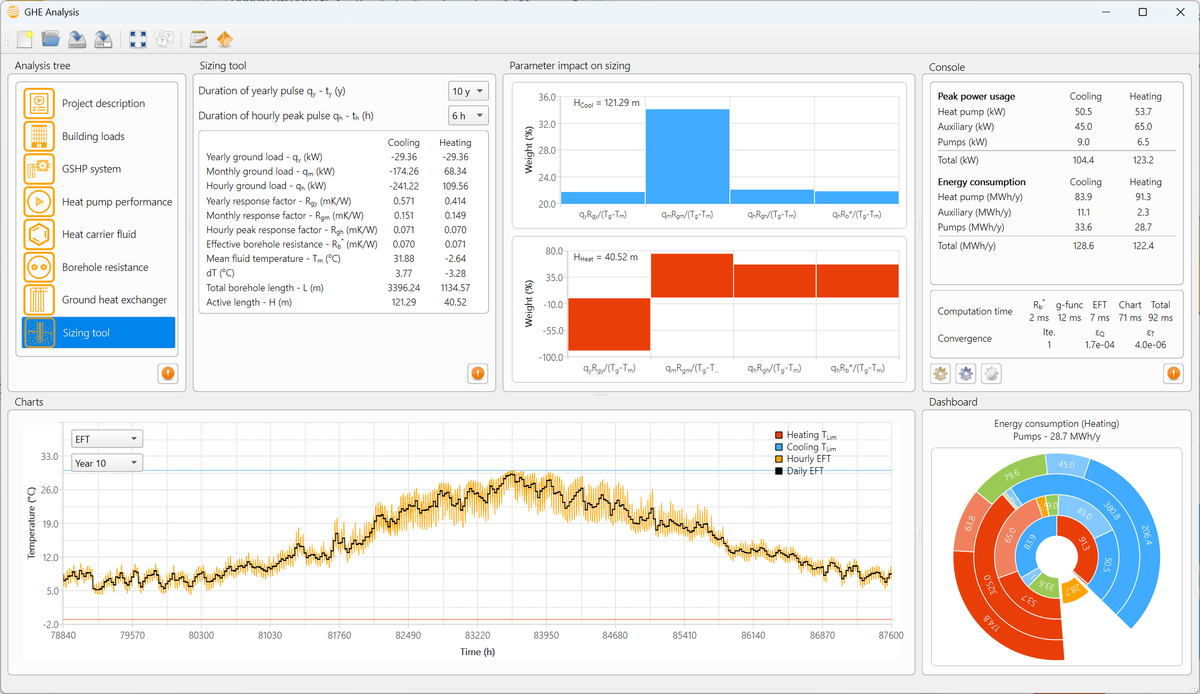
Task: Click the blue gear icon in Console
Action: tap(966, 374)
